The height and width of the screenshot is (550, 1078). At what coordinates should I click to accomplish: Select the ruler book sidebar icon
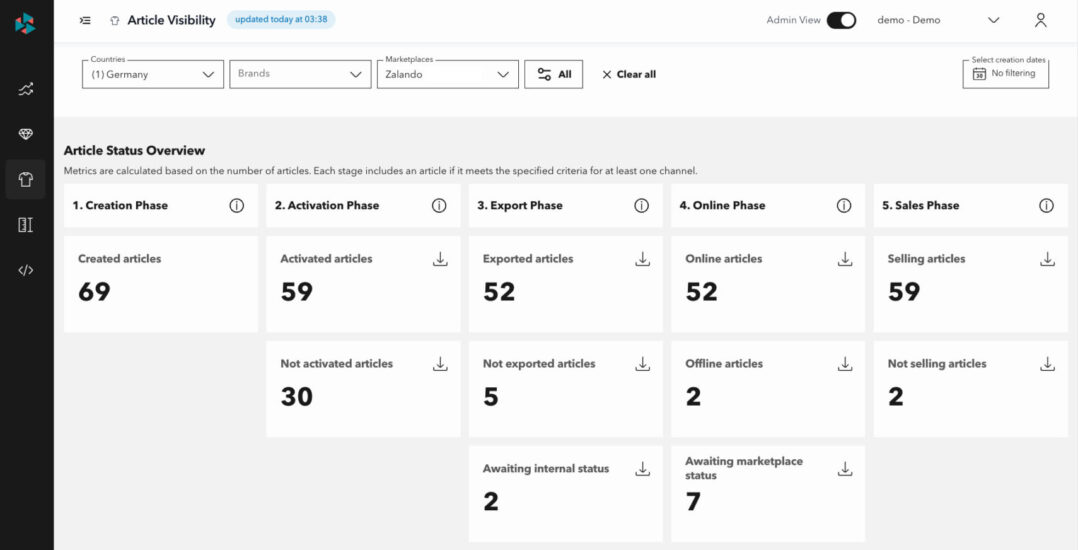[26, 225]
